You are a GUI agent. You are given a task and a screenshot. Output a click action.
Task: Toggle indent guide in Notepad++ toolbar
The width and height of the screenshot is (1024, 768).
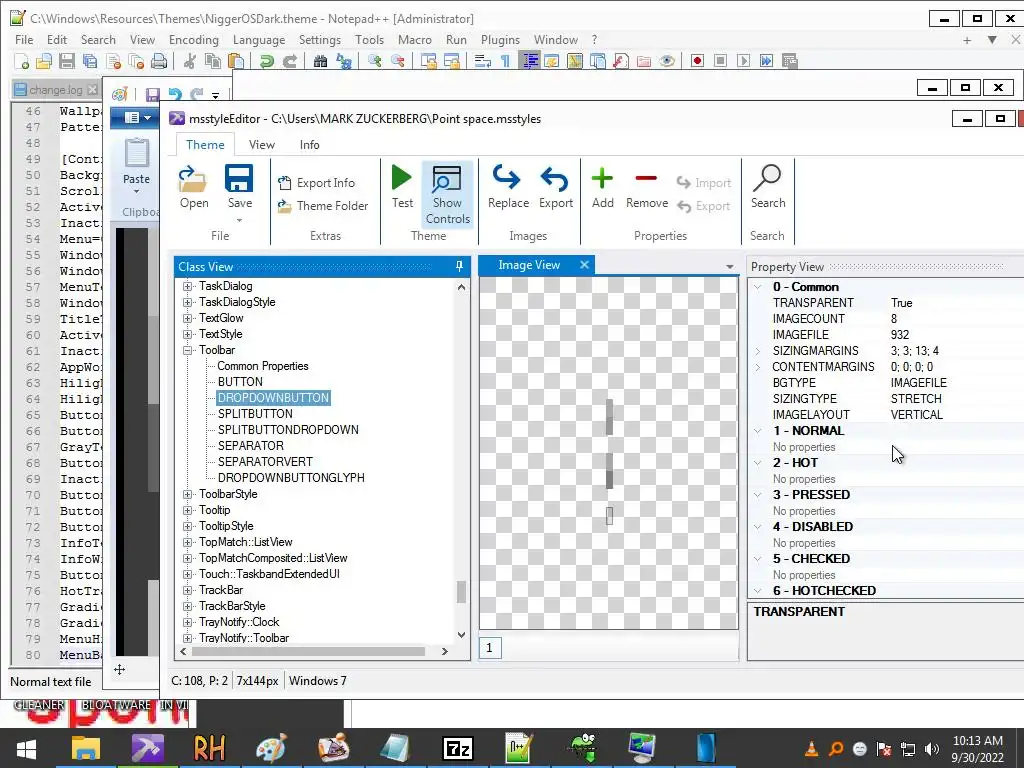[529, 61]
